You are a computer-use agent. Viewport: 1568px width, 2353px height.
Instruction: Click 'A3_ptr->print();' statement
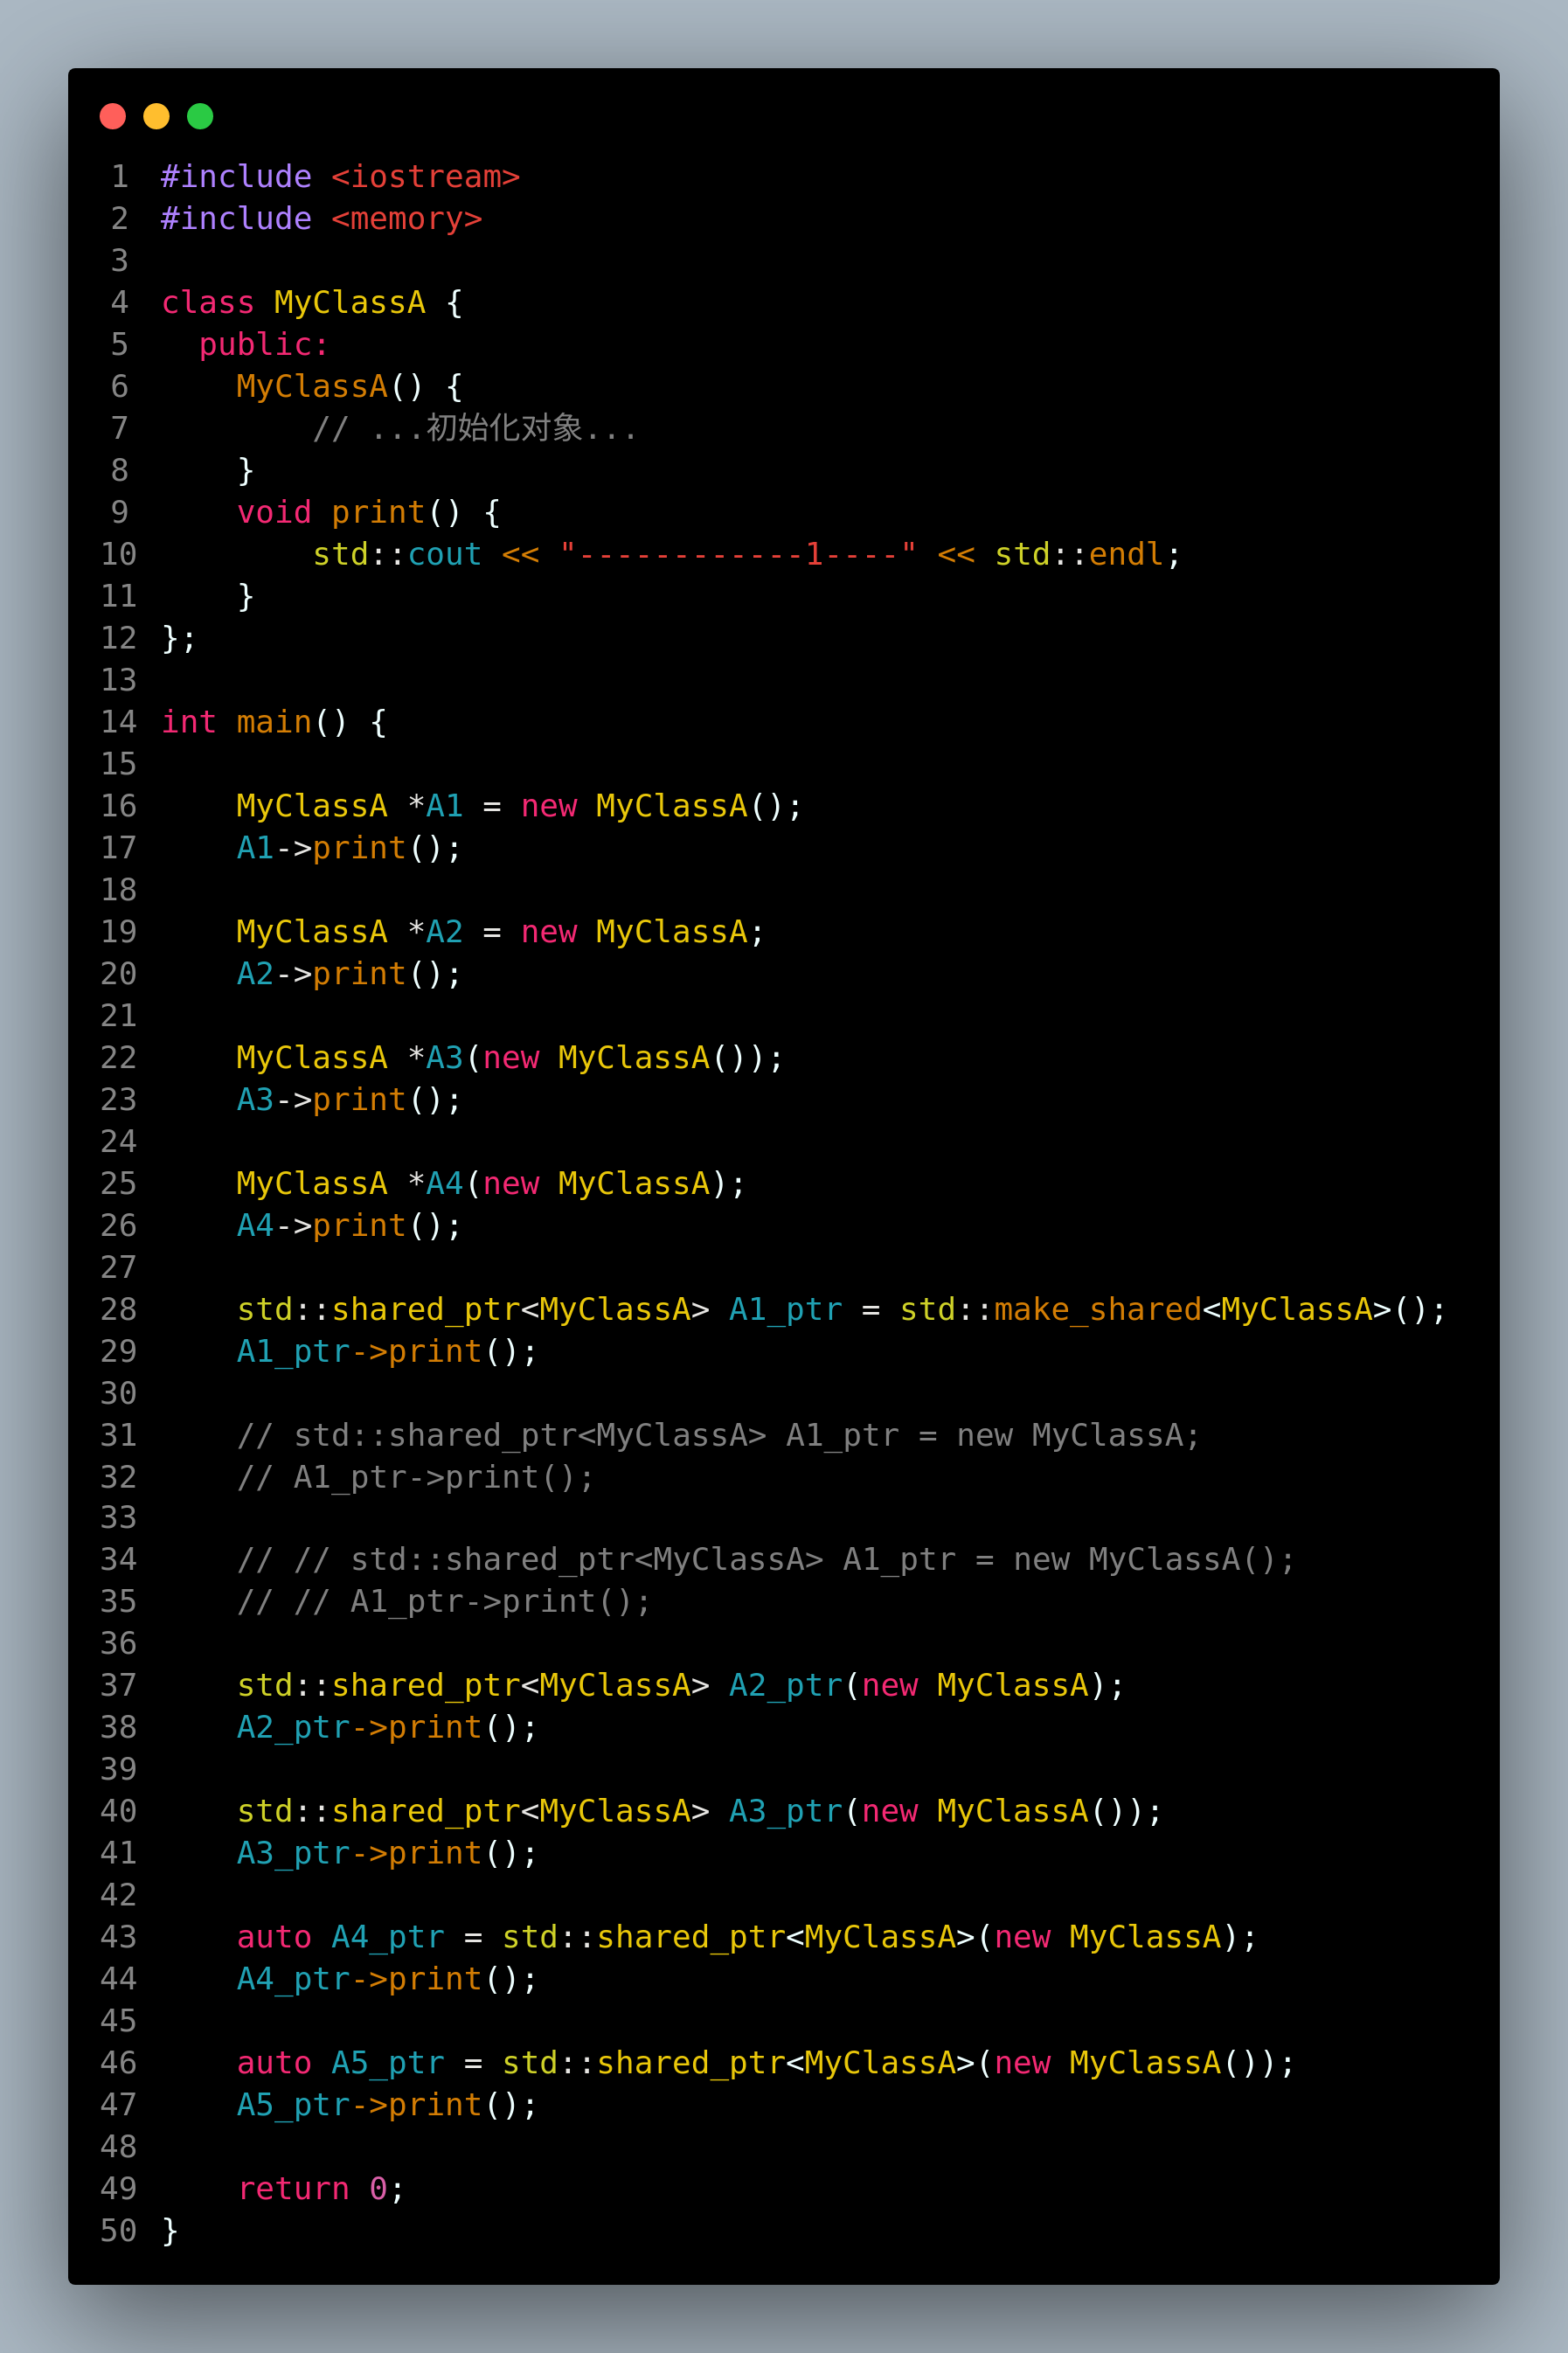[x=388, y=1854]
